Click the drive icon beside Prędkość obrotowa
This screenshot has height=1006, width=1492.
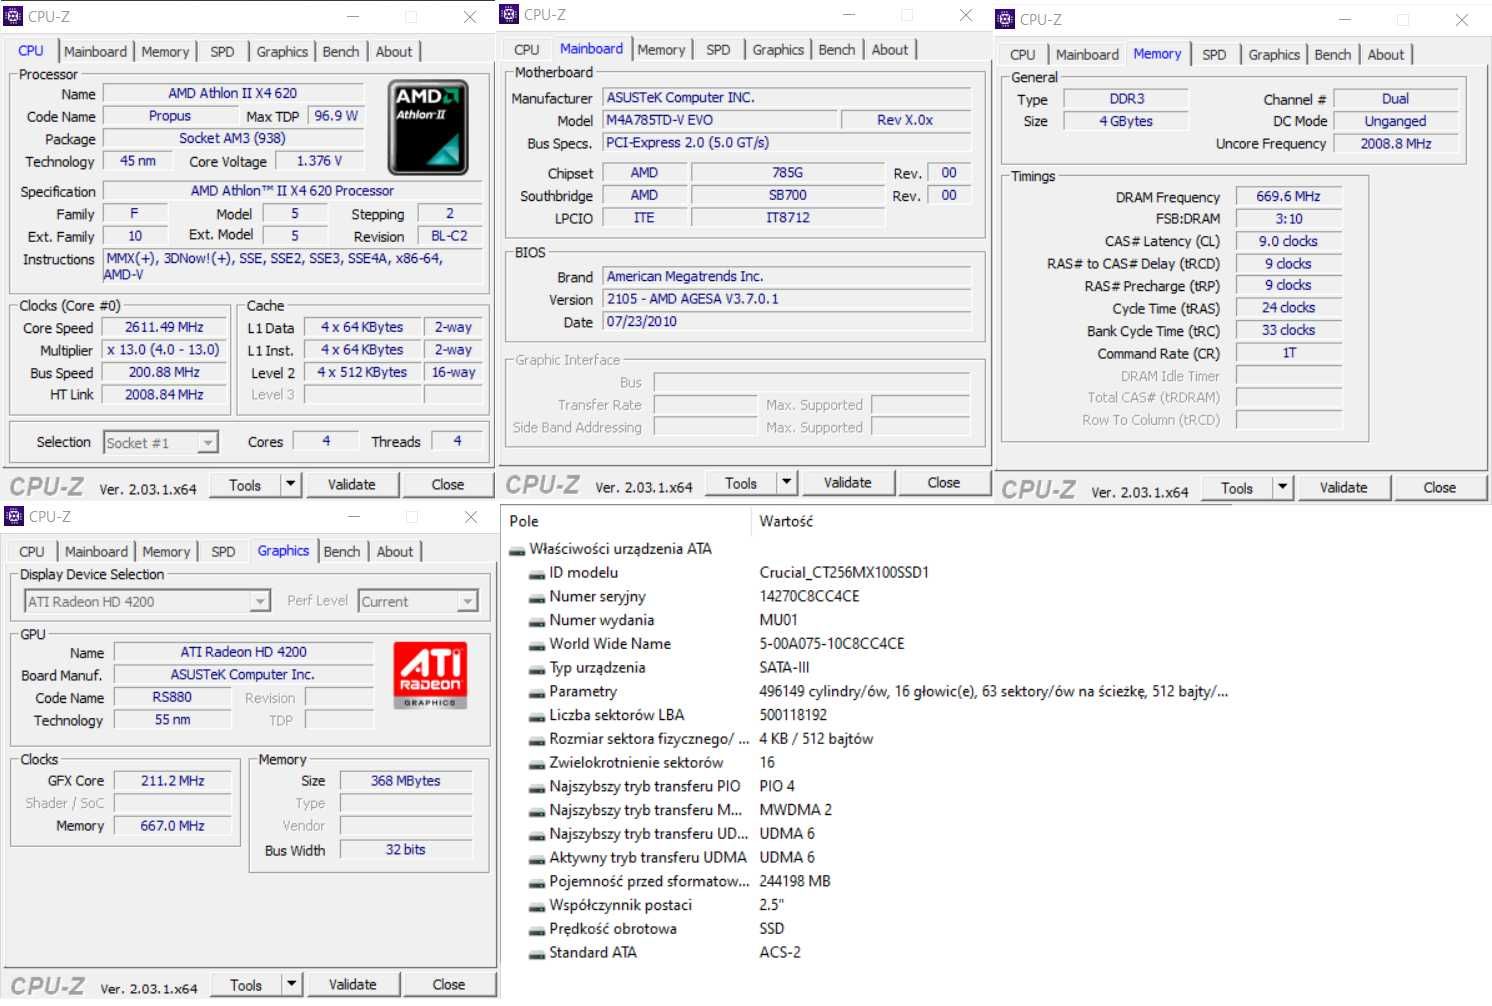click(x=537, y=929)
